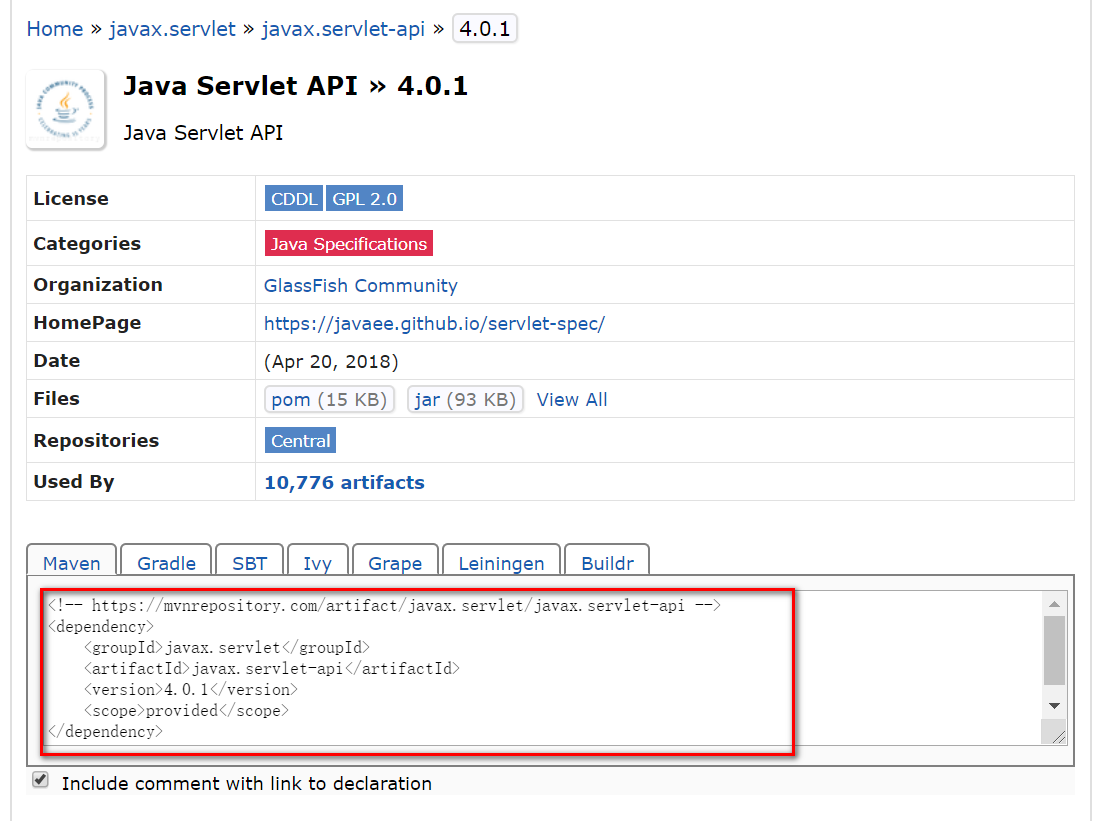Switch to the Gradle tab
The height and width of the screenshot is (821, 1097).
[x=167, y=562]
